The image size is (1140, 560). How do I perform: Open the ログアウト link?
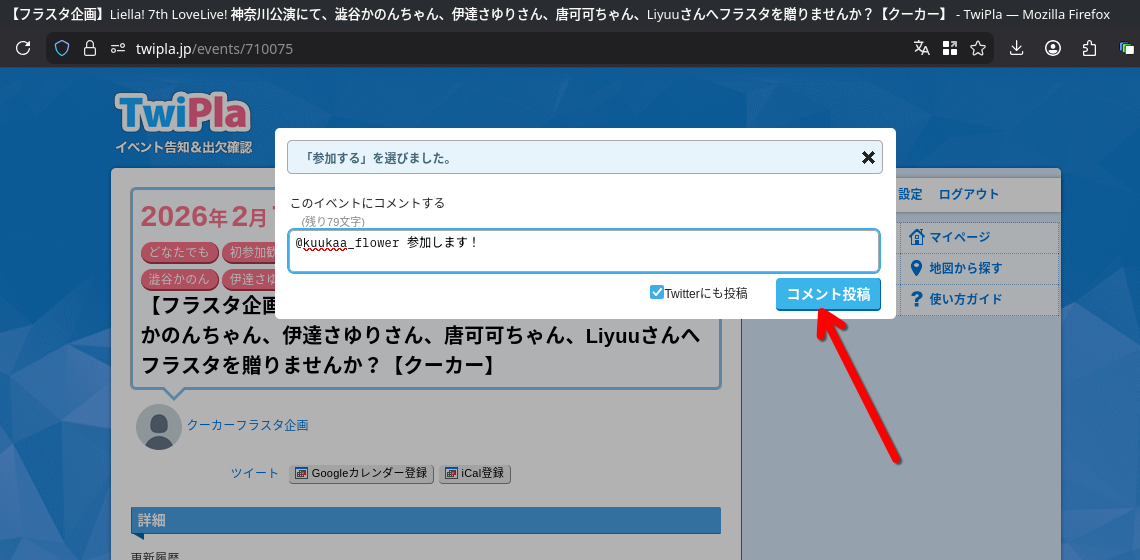click(968, 194)
